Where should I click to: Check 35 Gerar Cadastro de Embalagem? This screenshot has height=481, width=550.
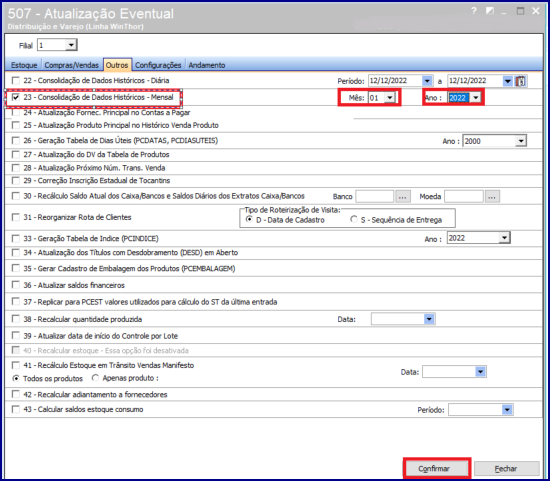click(x=15, y=268)
